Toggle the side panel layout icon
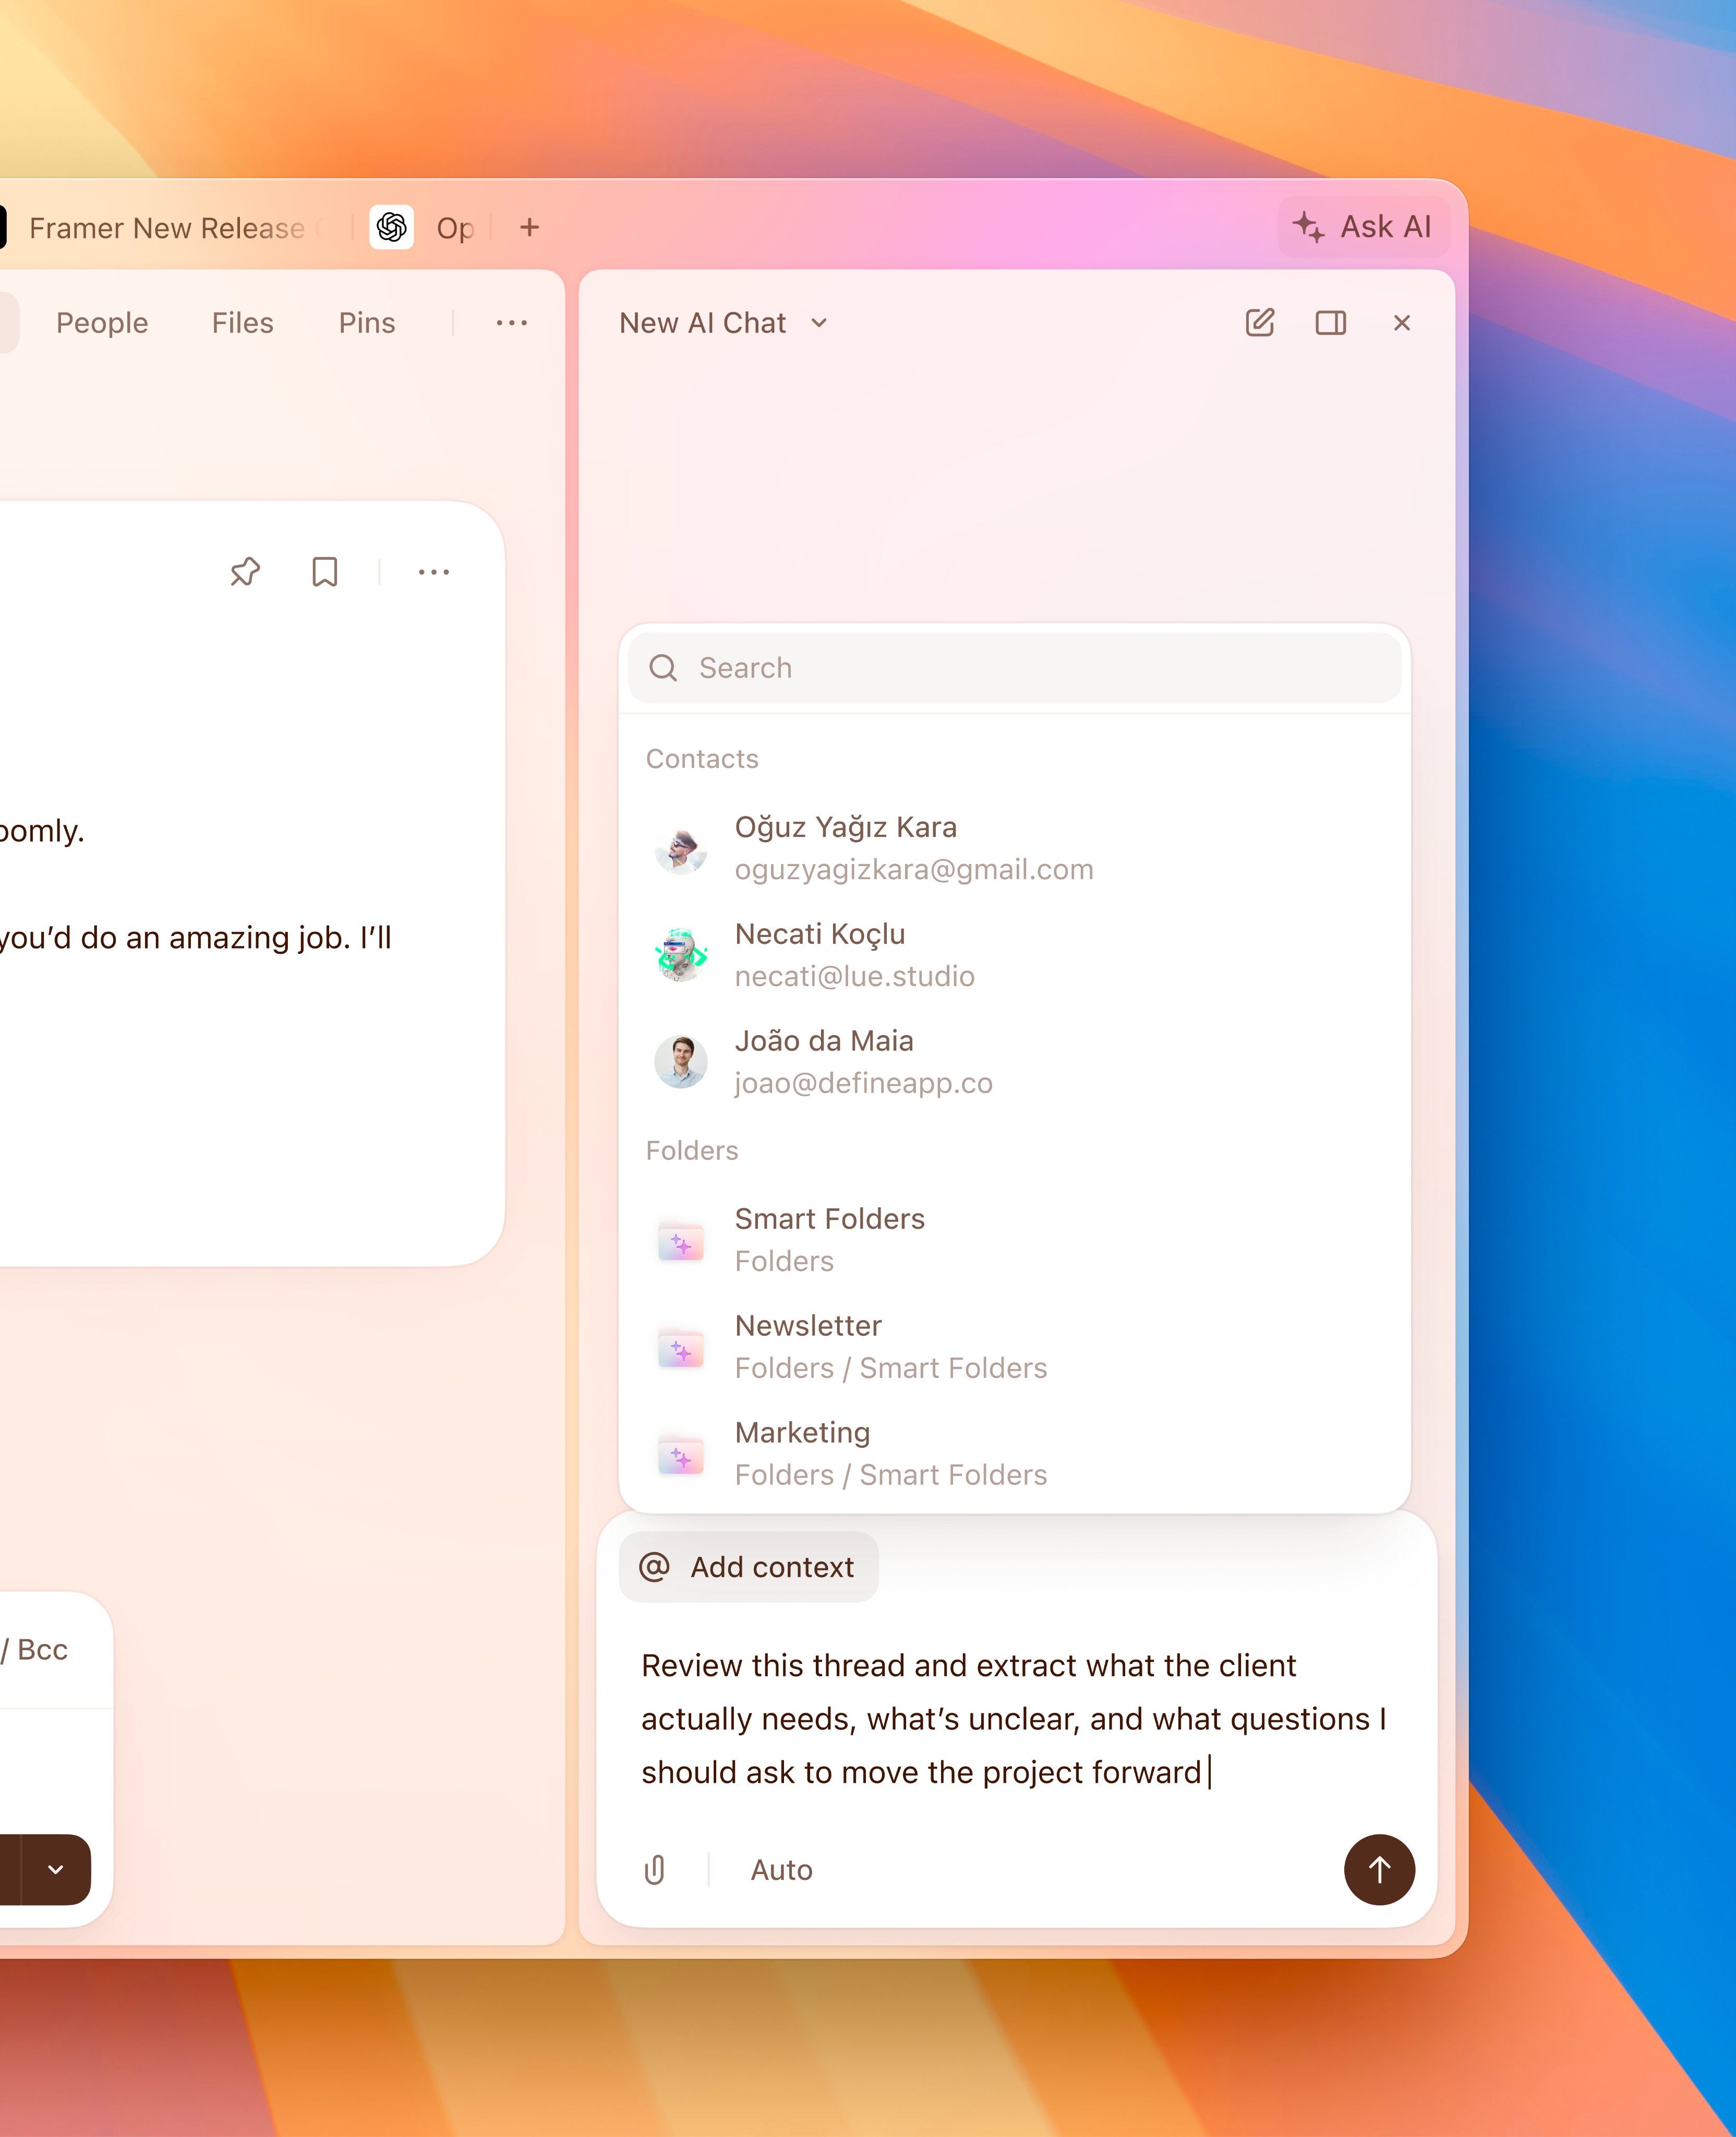1736x2137 pixels. [1330, 323]
